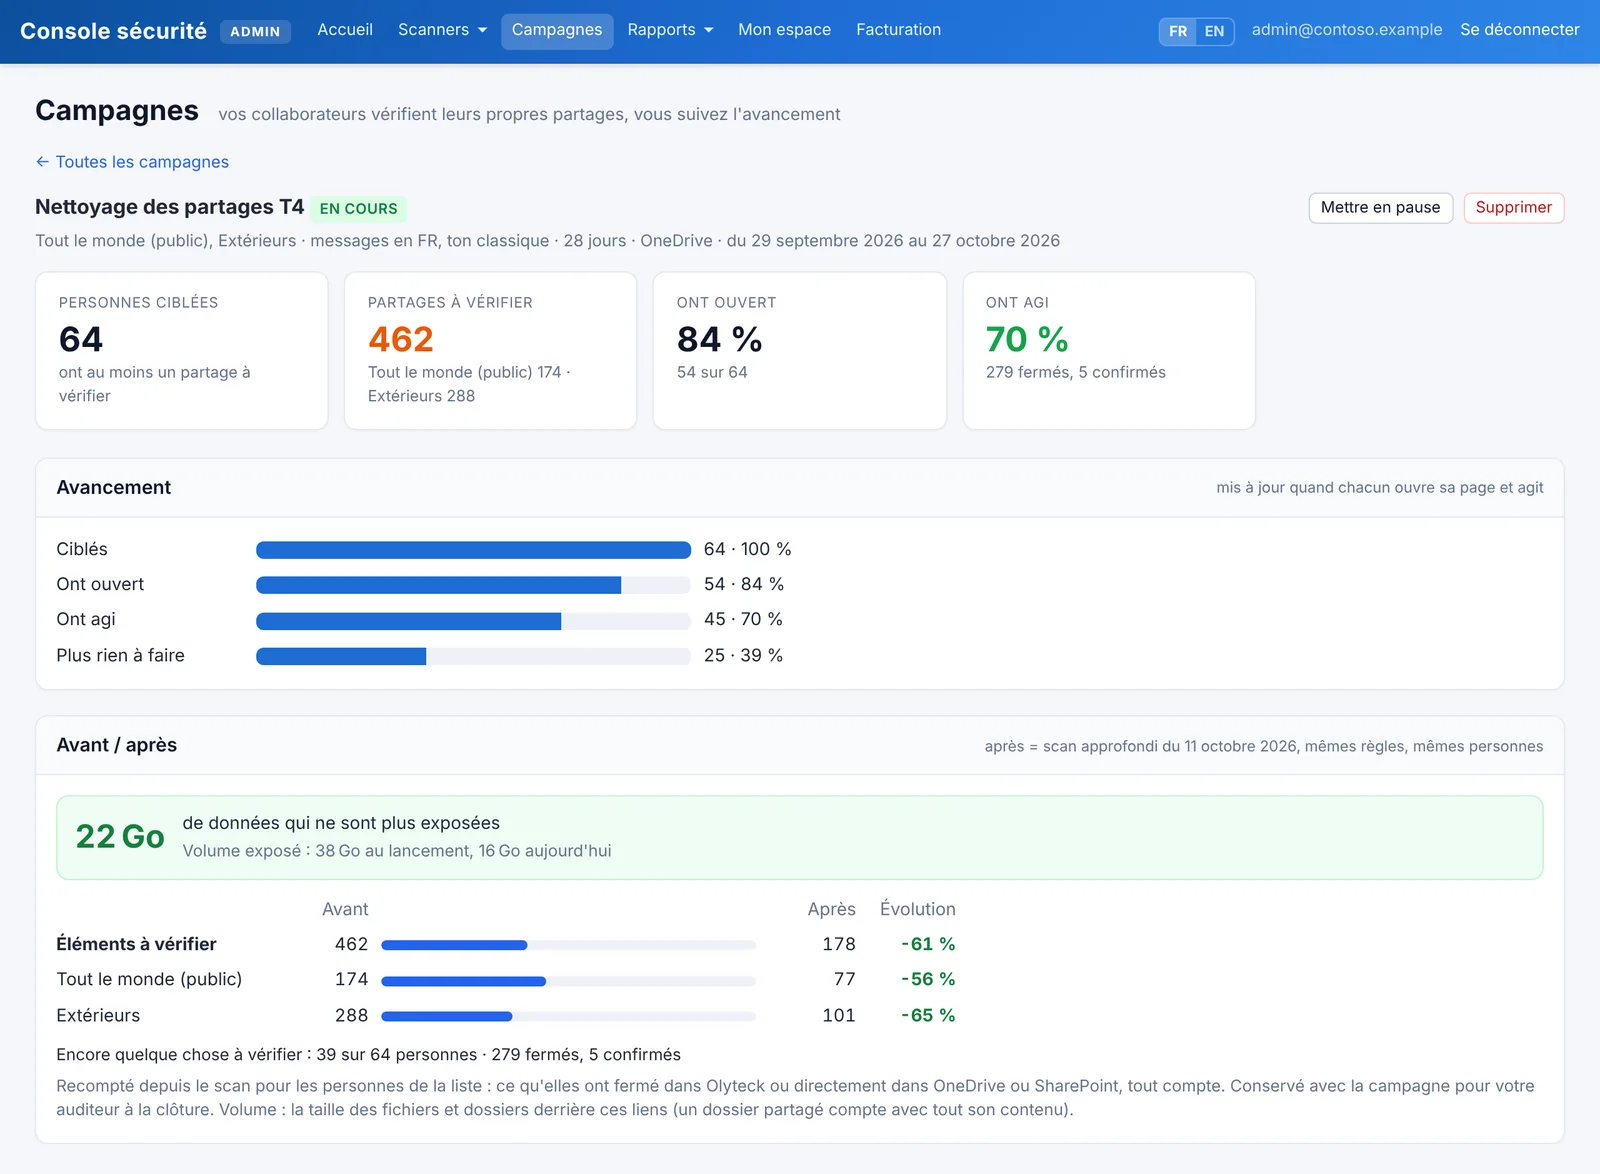The image size is (1600, 1174).
Task: Click the Plus rien à faire progress bar
Action: (473, 656)
